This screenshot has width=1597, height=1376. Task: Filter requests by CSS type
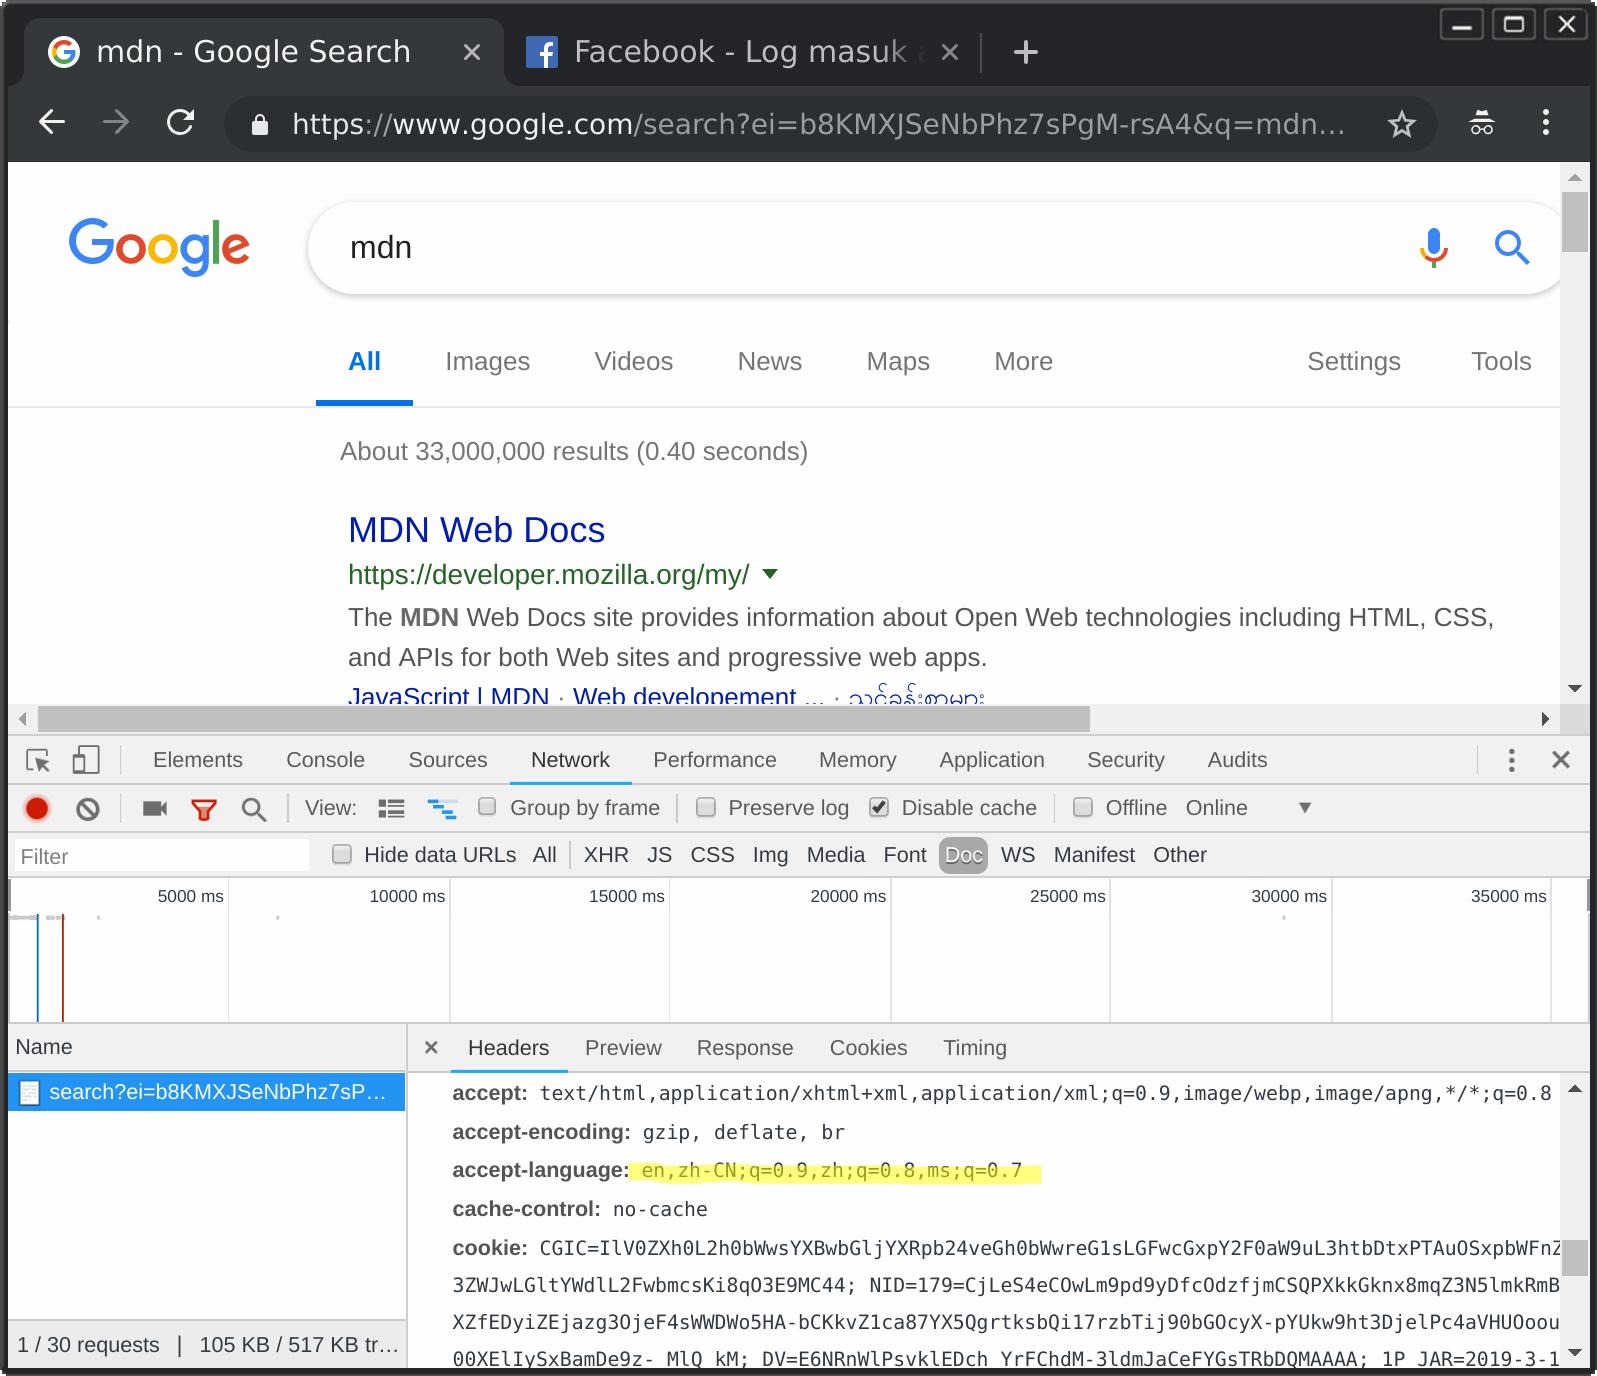coord(712,855)
